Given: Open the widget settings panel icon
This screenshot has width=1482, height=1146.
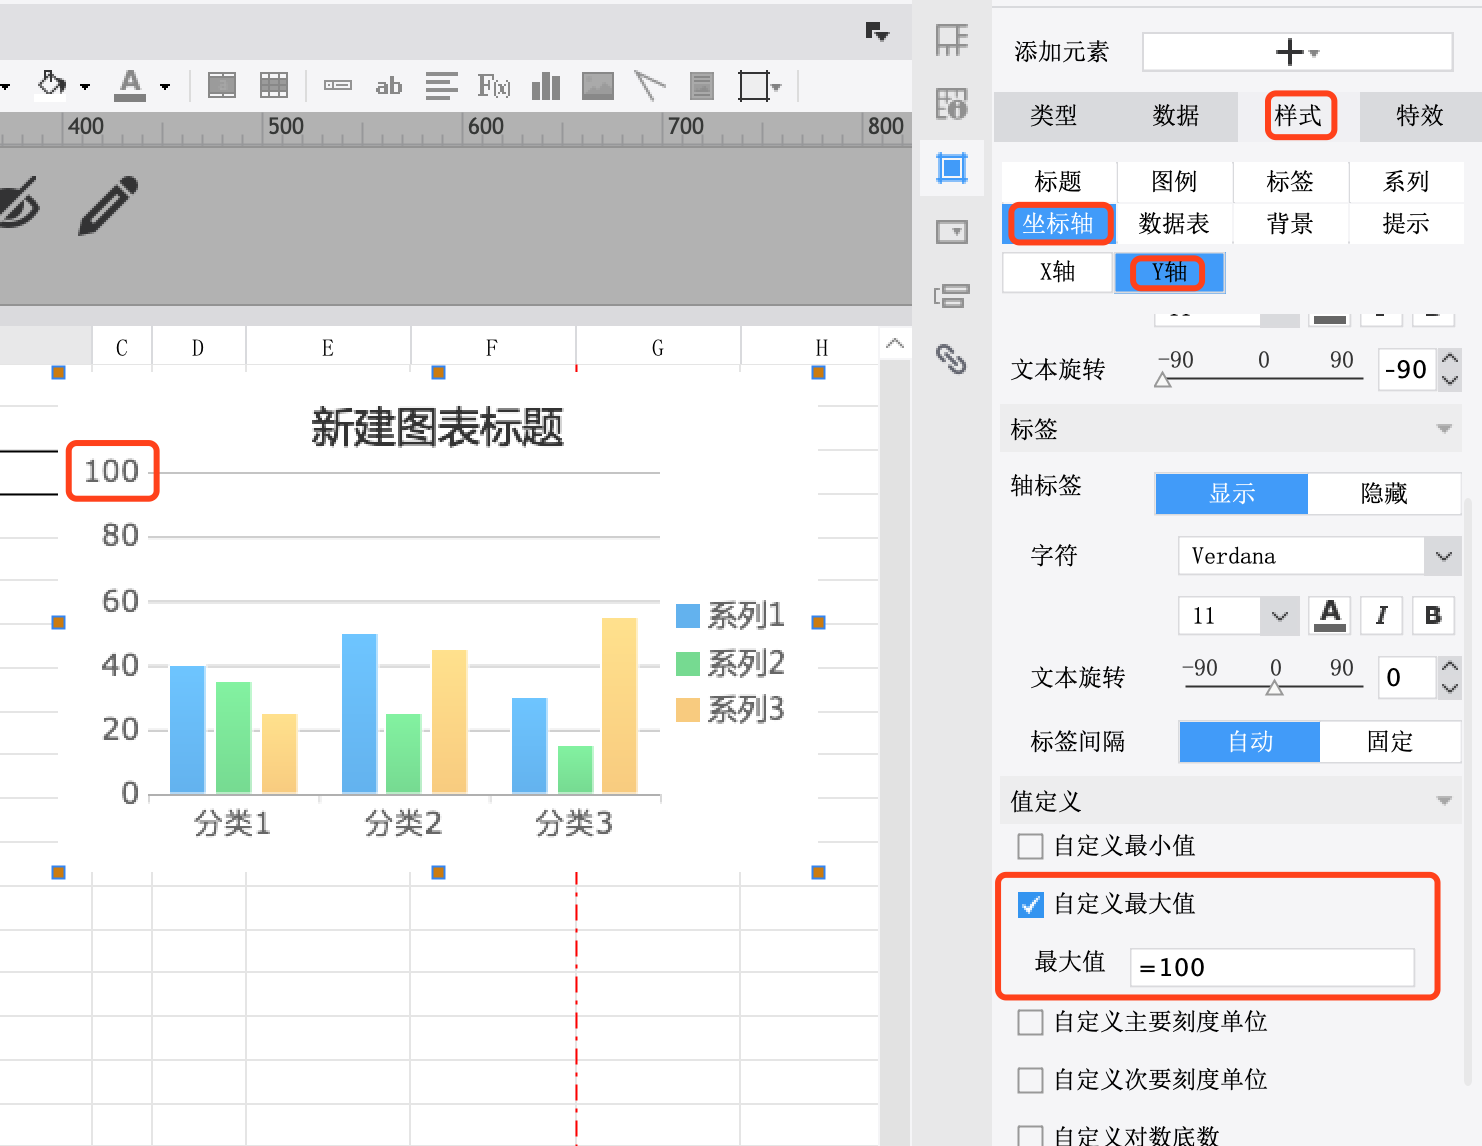Looking at the screenshot, I should pyautogui.click(x=952, y=232).
